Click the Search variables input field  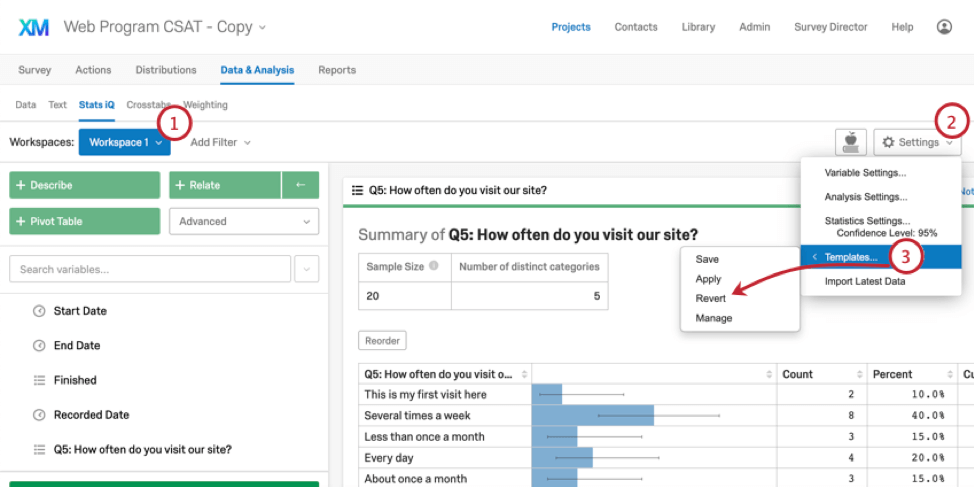coord(150,269)
